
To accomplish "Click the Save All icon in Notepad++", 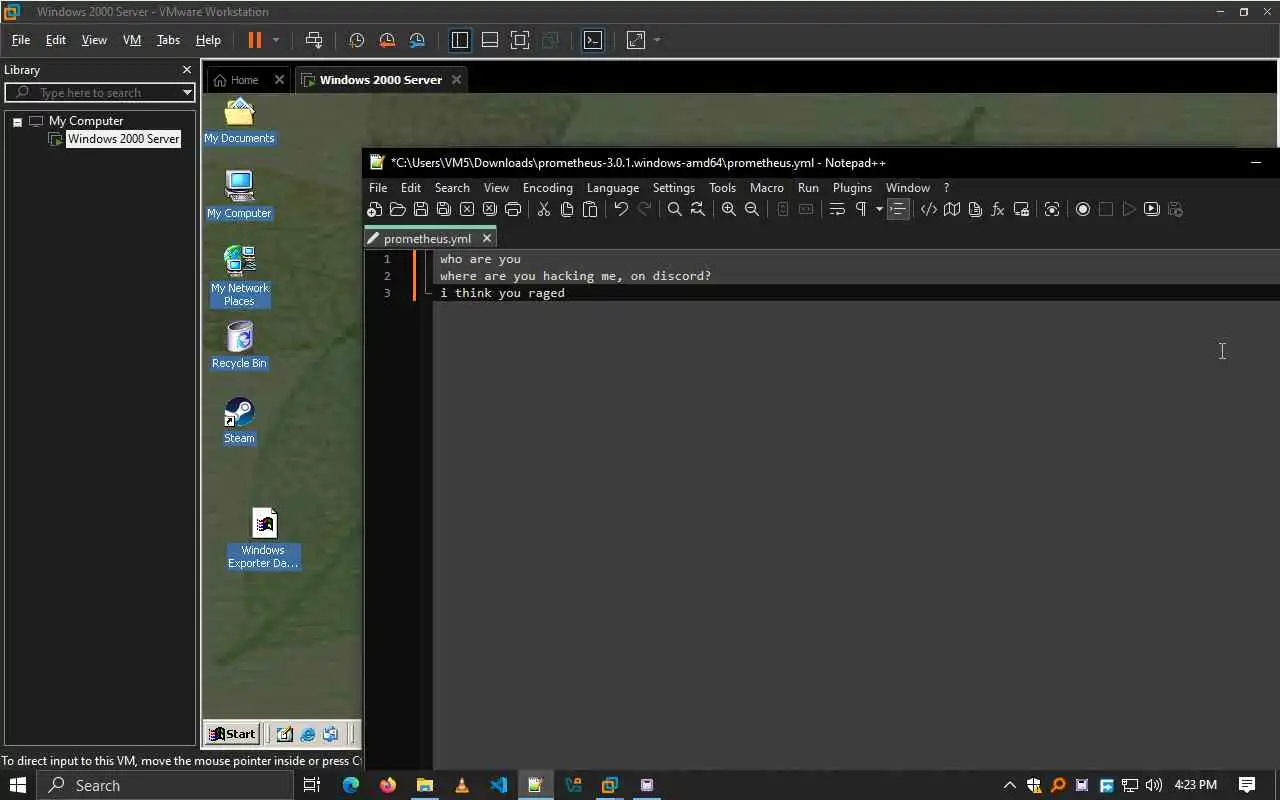I will (x=443, y=209).
